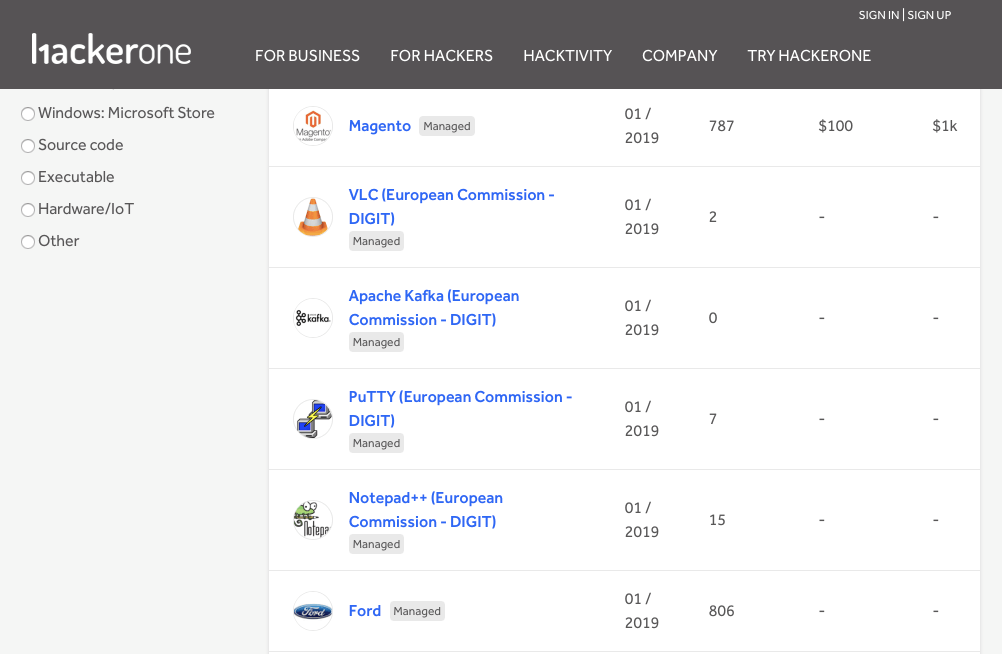Click the Ford oval logo icon
The image size is (1002, 654).
pos(312,611)
